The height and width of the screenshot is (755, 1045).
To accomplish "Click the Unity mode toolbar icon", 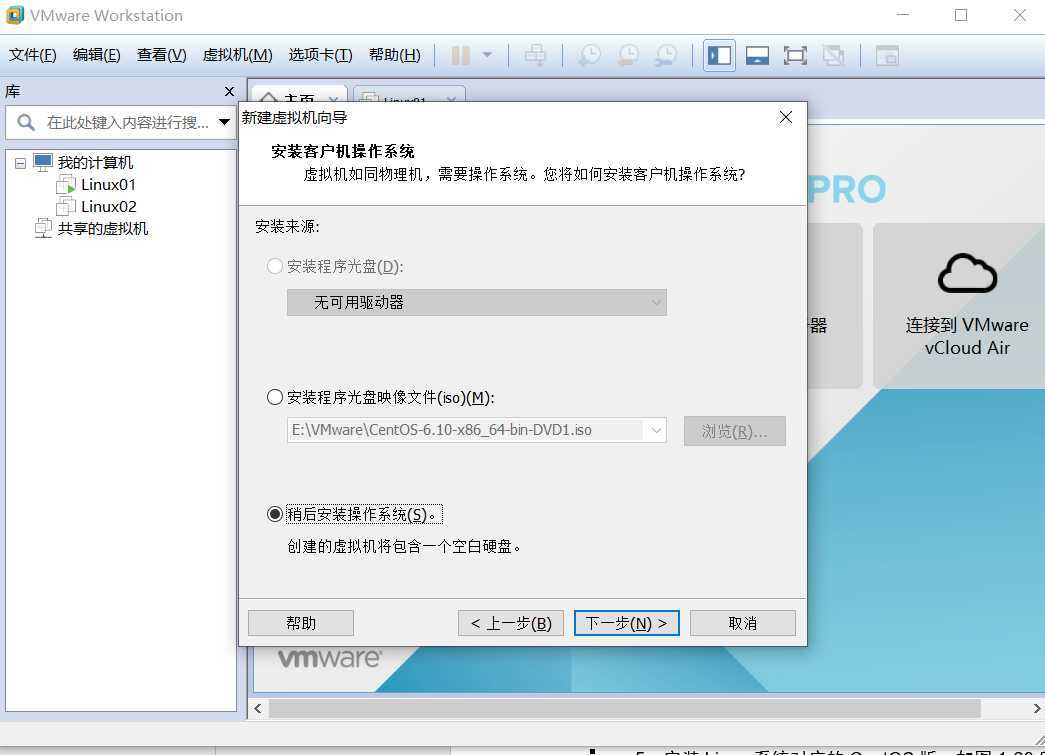I will click(x=833, y=55).
